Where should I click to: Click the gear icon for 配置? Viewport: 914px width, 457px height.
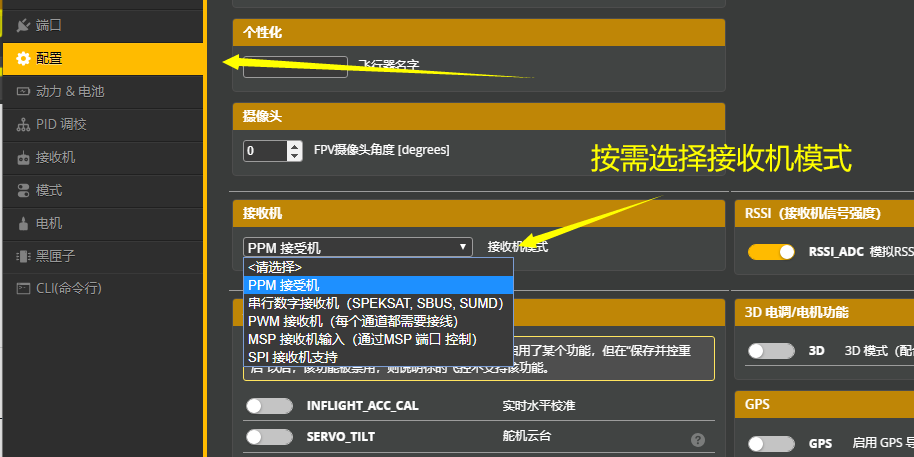pos(23,58)
